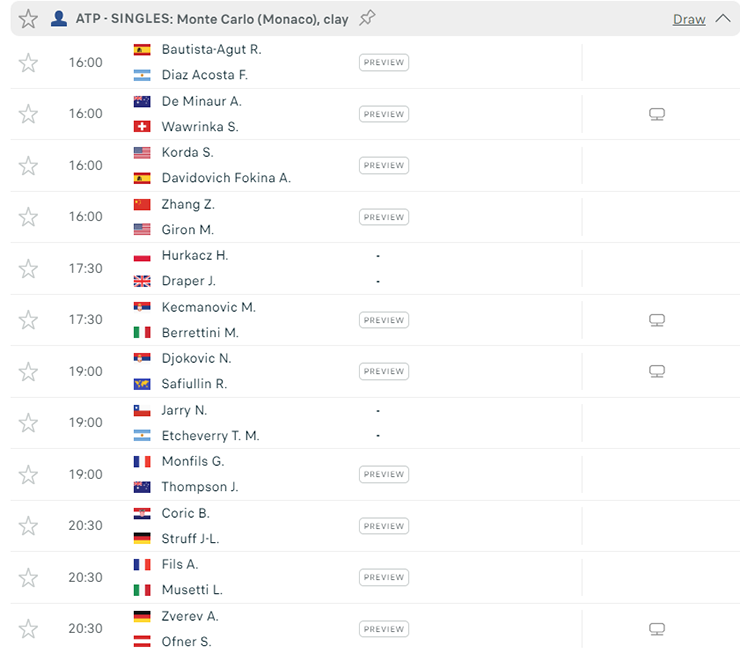The height and width of the screenshot is (654, 740).
Task: Click the TV icon for Zverev vs Ofner
Action: tap(657, 629)
